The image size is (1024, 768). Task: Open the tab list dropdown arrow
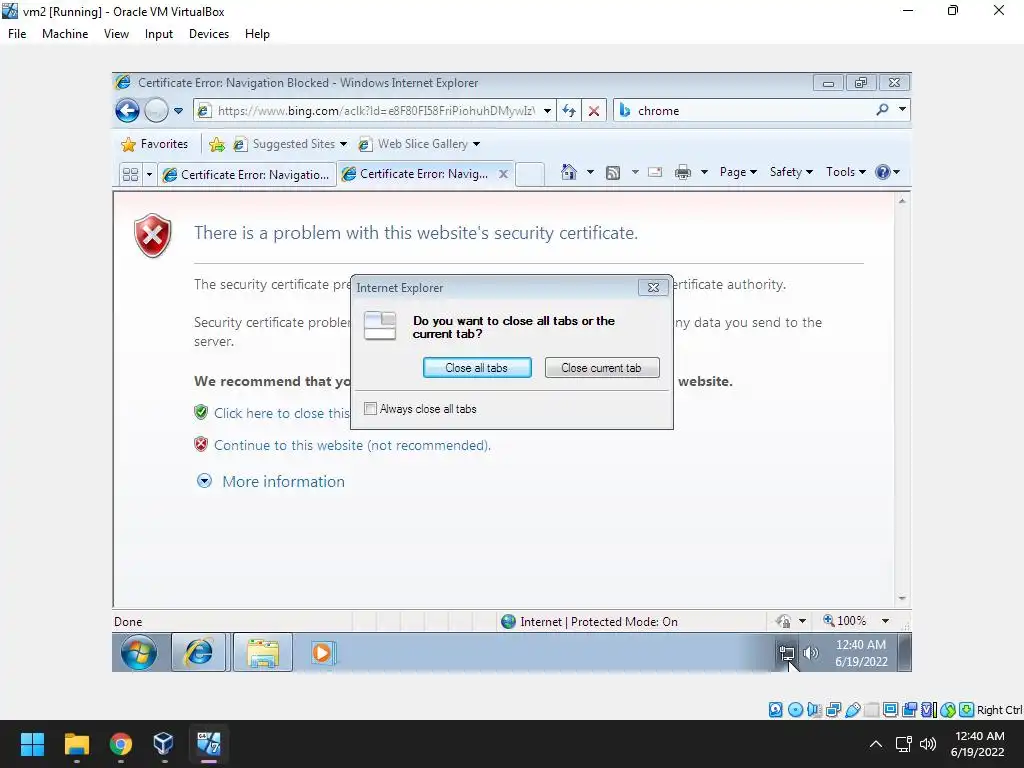point(149,174)
